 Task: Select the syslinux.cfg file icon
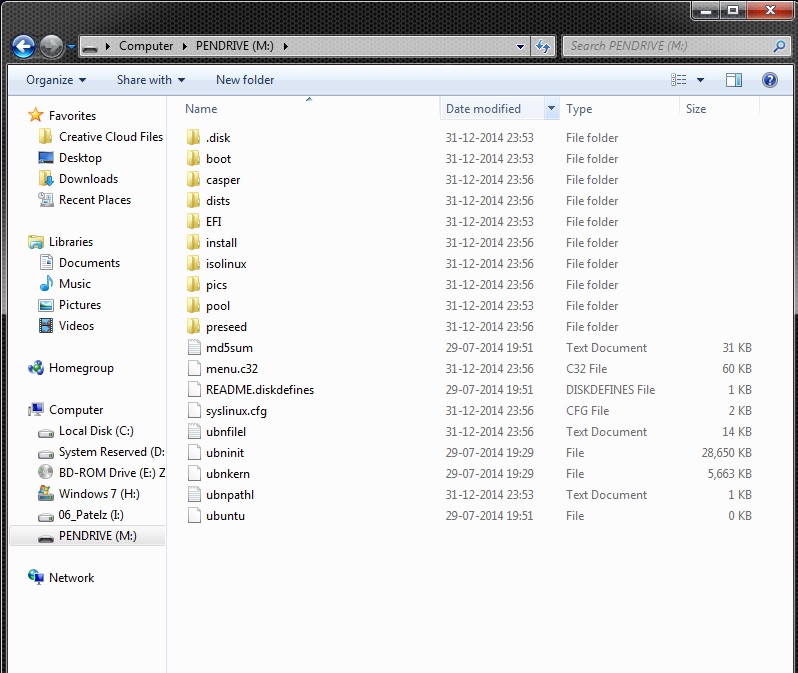coord(194,411)
